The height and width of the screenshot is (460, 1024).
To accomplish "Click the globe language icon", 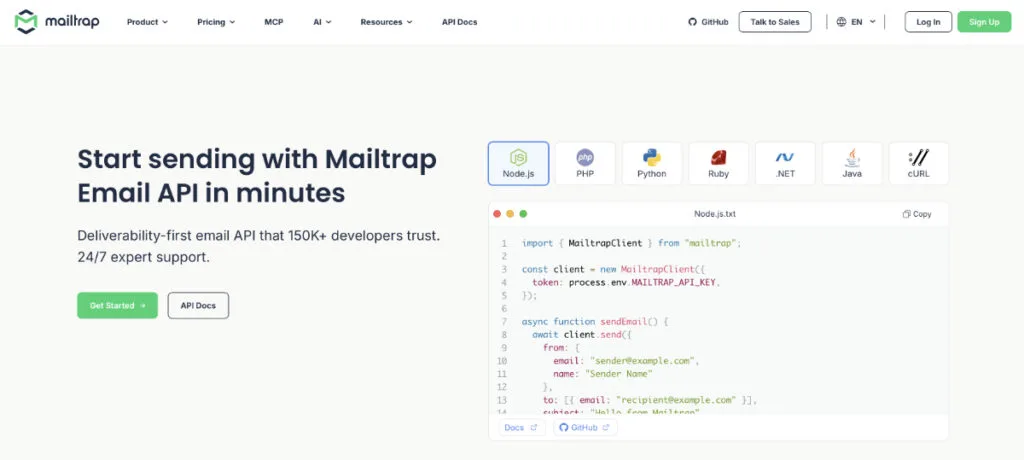I will pos(841,22).
